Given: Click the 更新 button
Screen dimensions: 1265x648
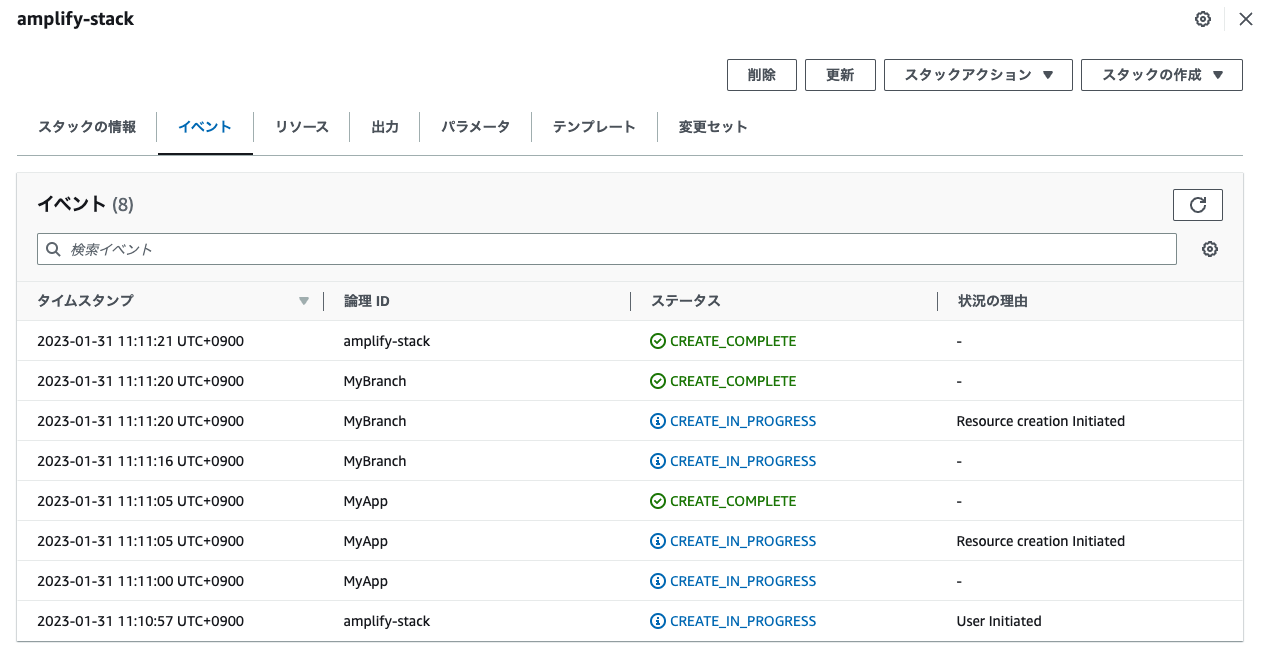Looking at the screenshot, I should coord(840,75).
